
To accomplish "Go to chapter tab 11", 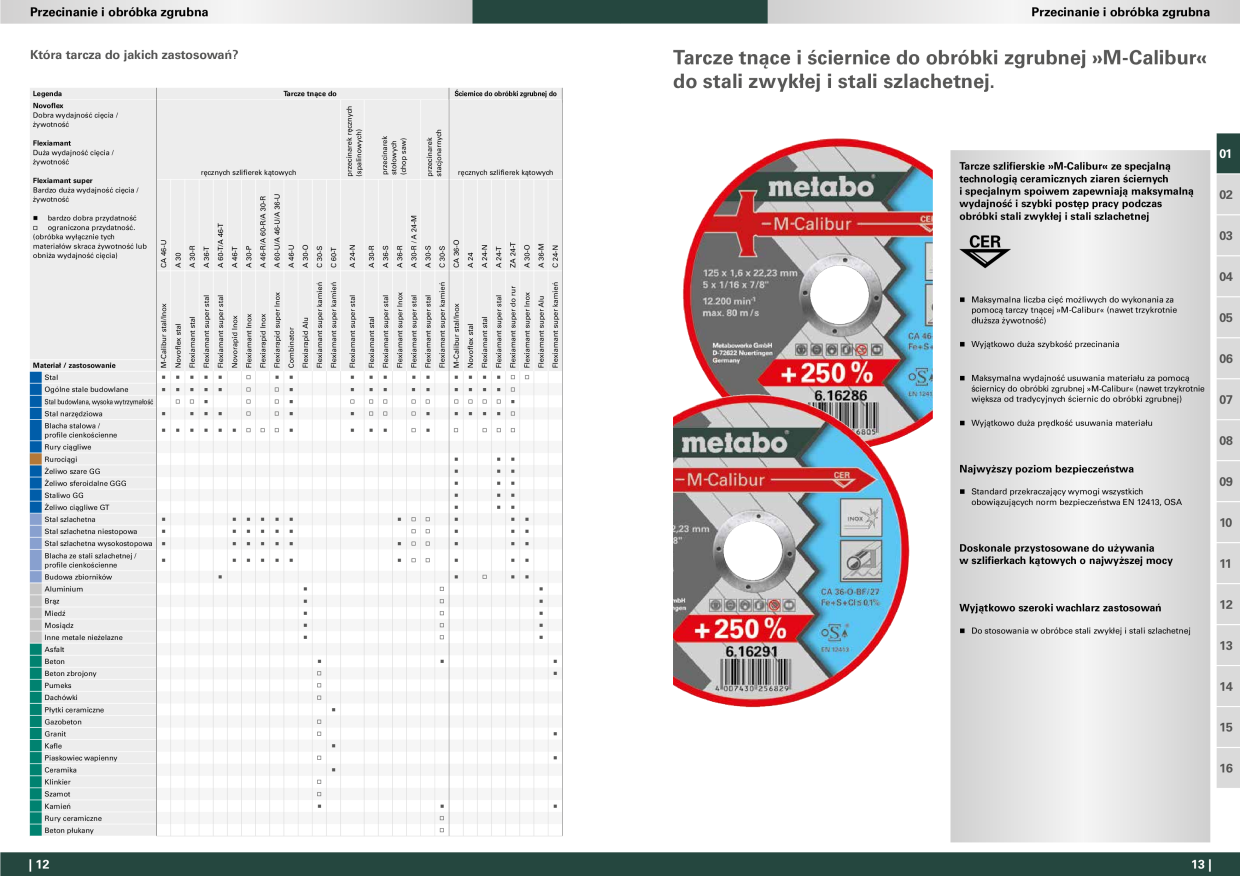I will [1226, 564].
